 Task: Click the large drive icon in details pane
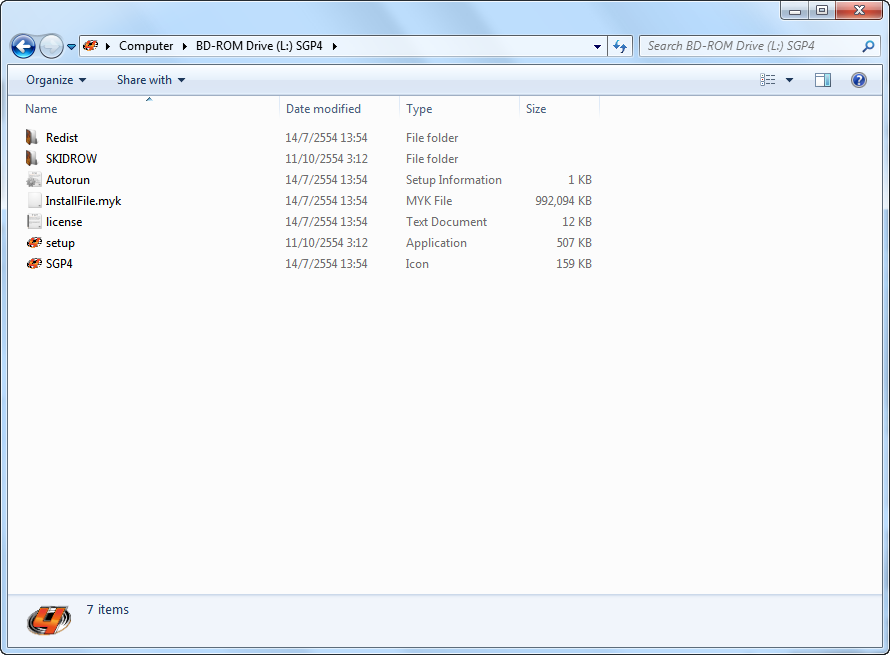point(49,619)
